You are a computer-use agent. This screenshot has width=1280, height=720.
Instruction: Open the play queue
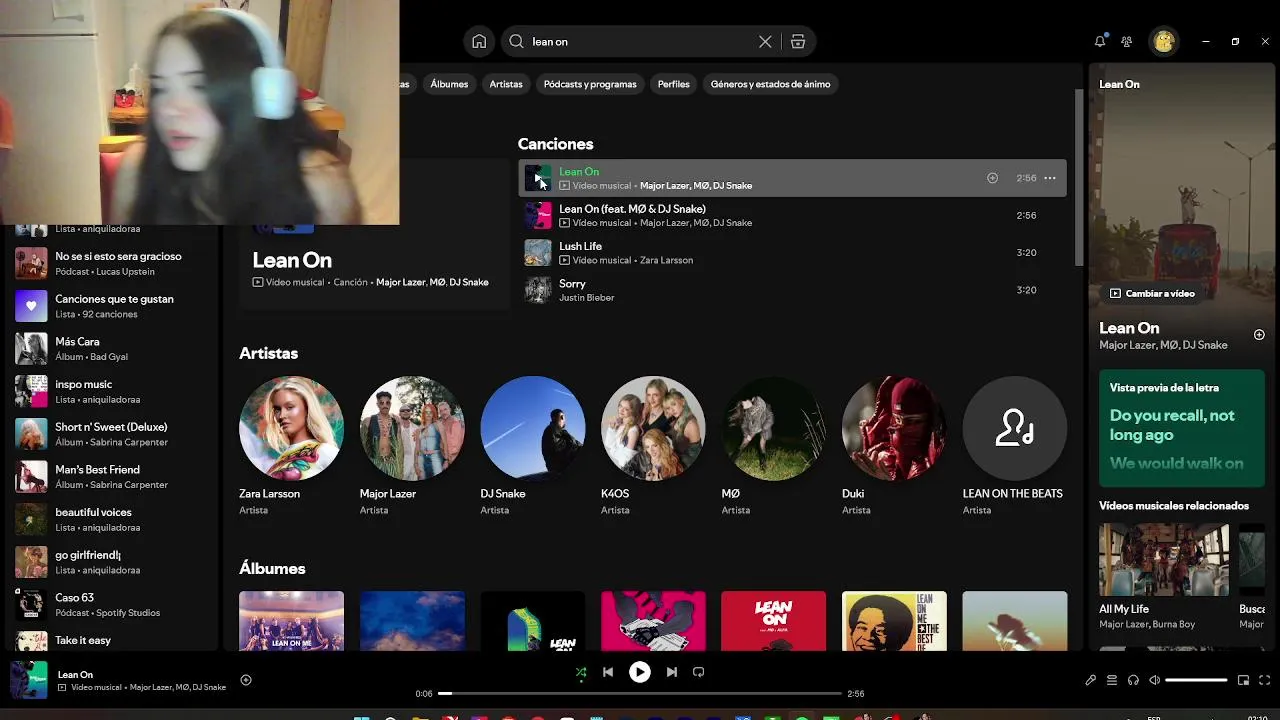tap(1112, 680)
